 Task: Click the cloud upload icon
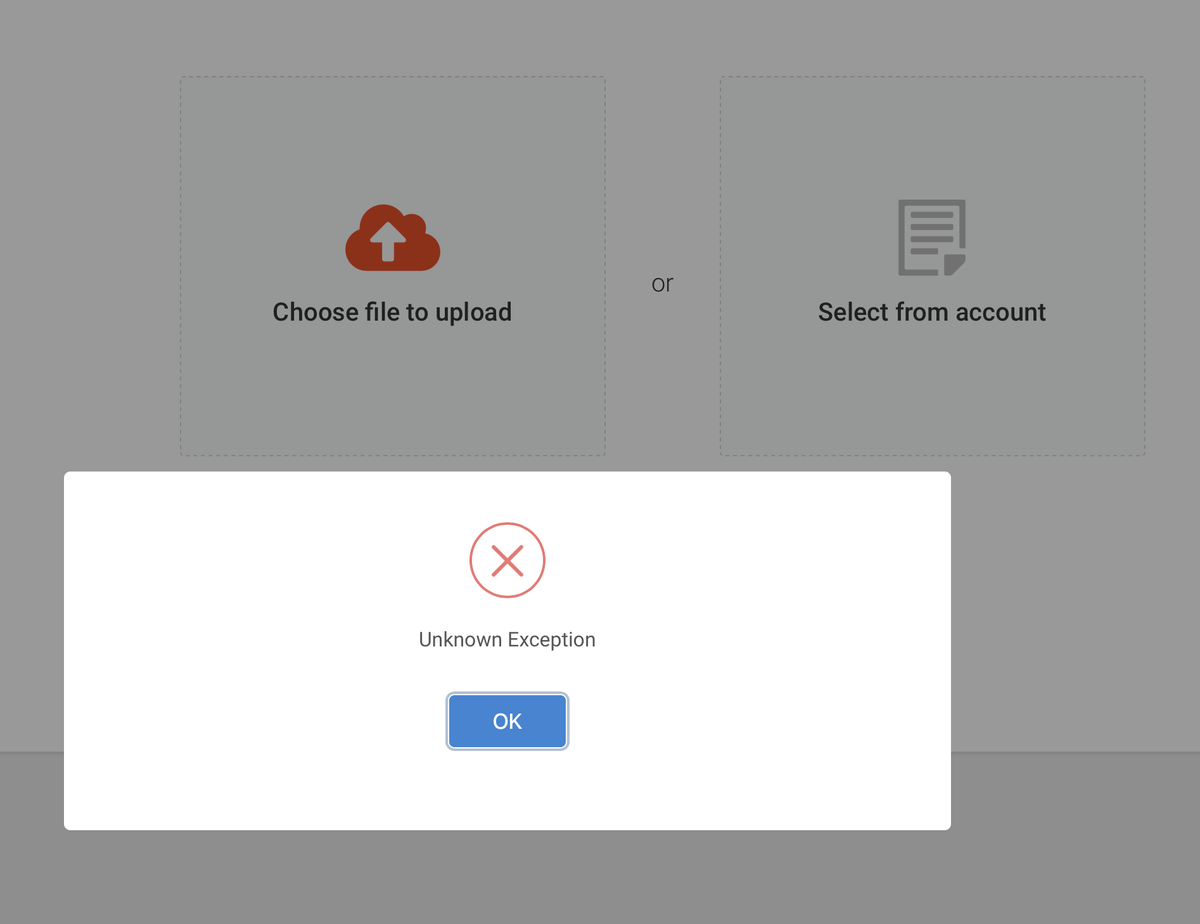point(392,238)
